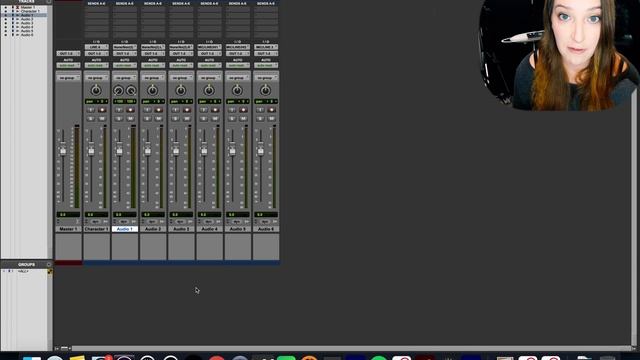640x360 pixels.
Task: Enable input monitoring on Audio 3
Action: coord(175,110)
